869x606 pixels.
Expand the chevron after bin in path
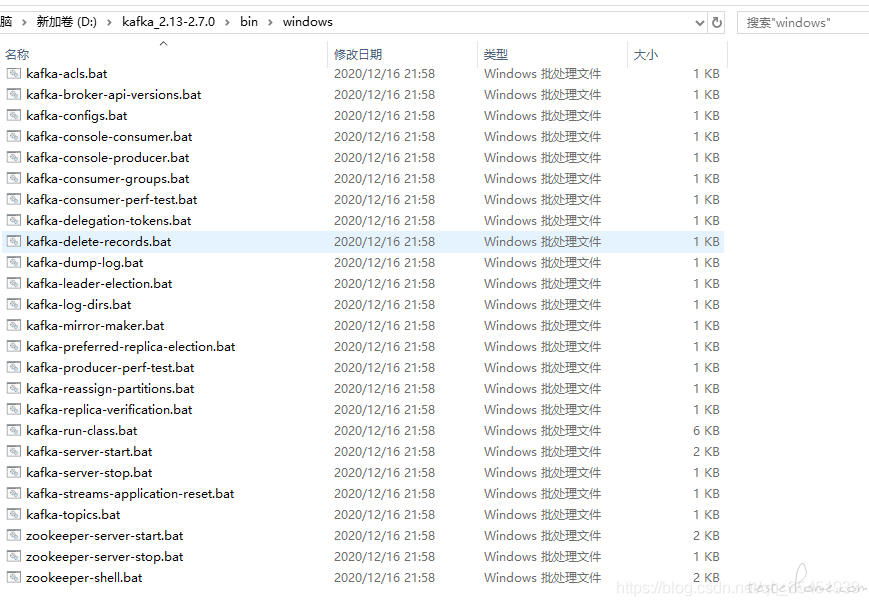click(270, 22)
